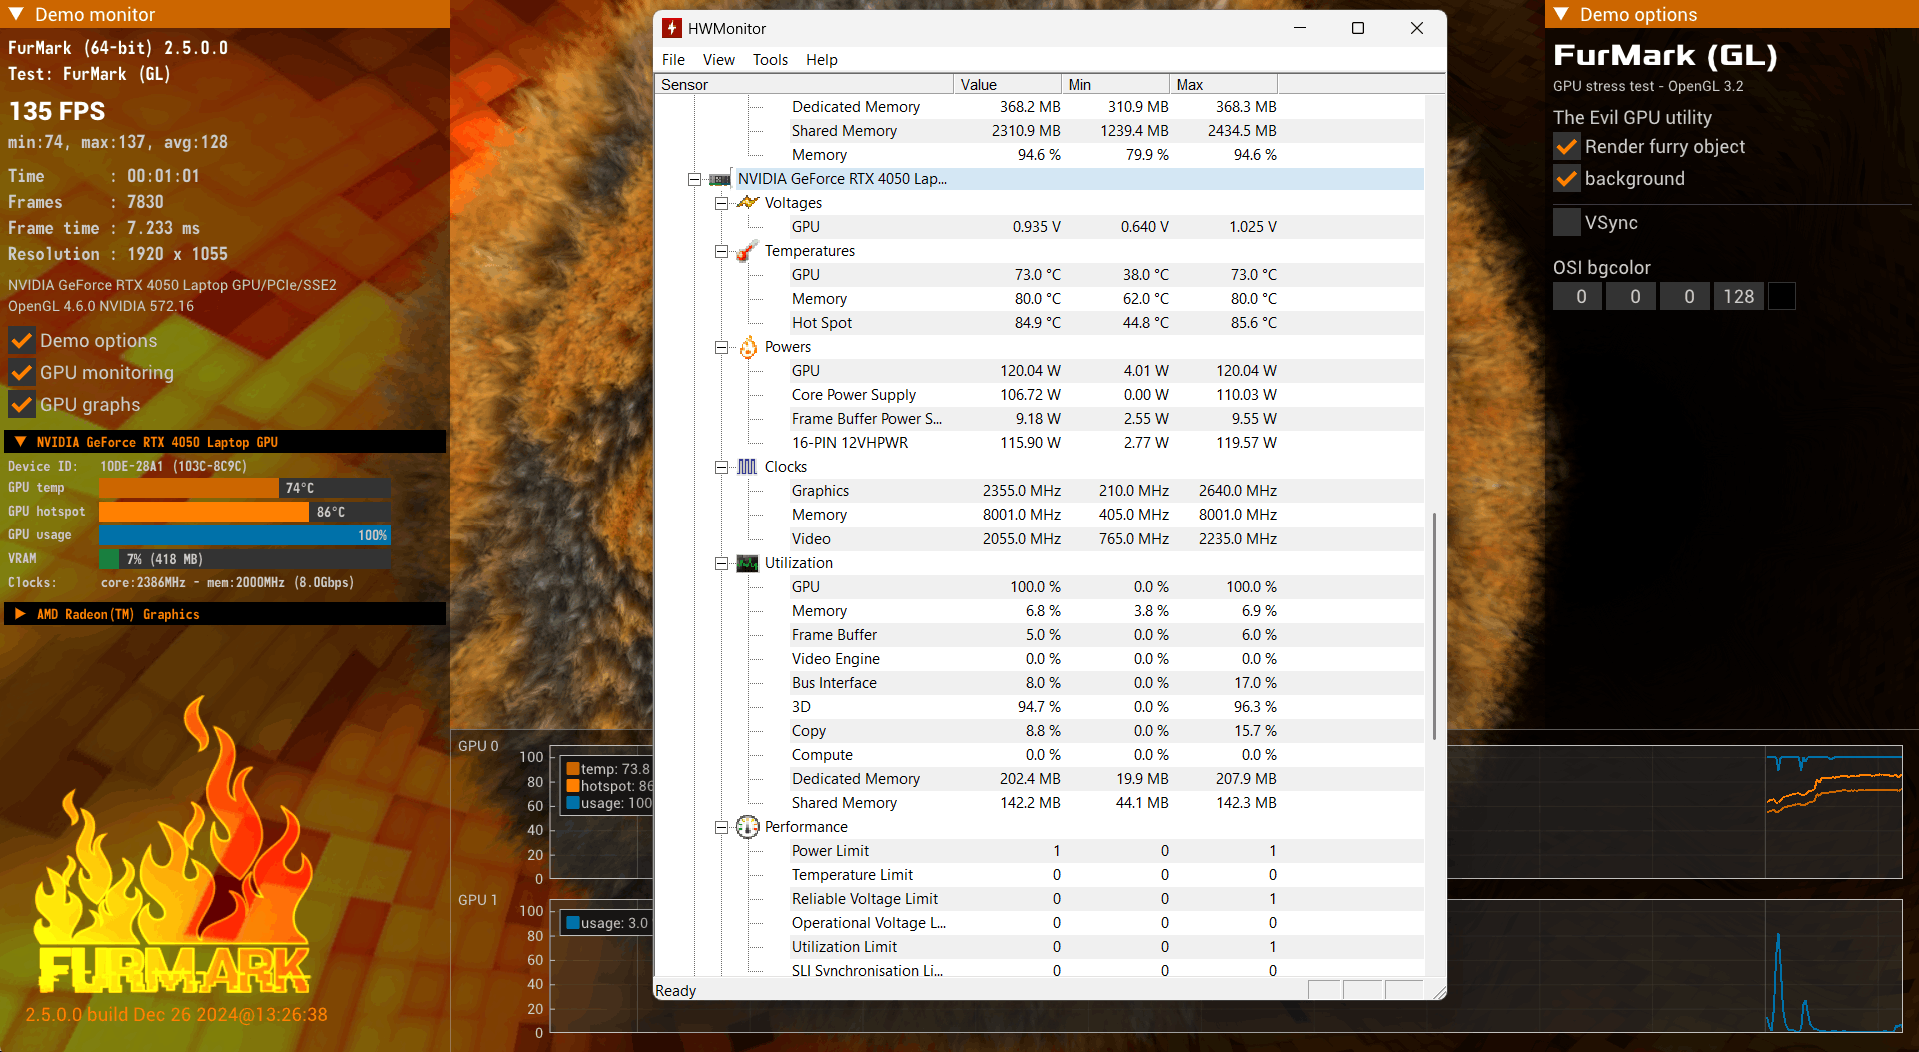Uncheck the background option
Viewport: 1919px width, 1052px height.
pyautogui.click(x=1567, y=179)
